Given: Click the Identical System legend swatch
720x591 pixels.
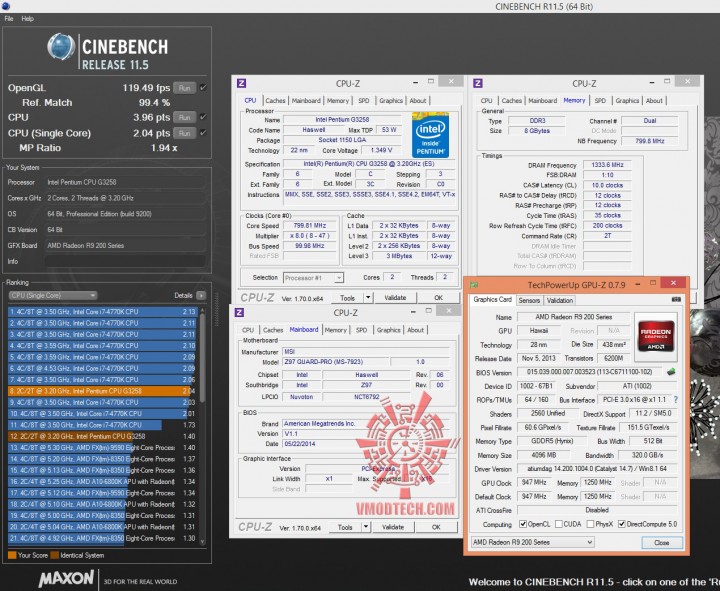Looking at the screenshot, I should click(x=54, y=555).
